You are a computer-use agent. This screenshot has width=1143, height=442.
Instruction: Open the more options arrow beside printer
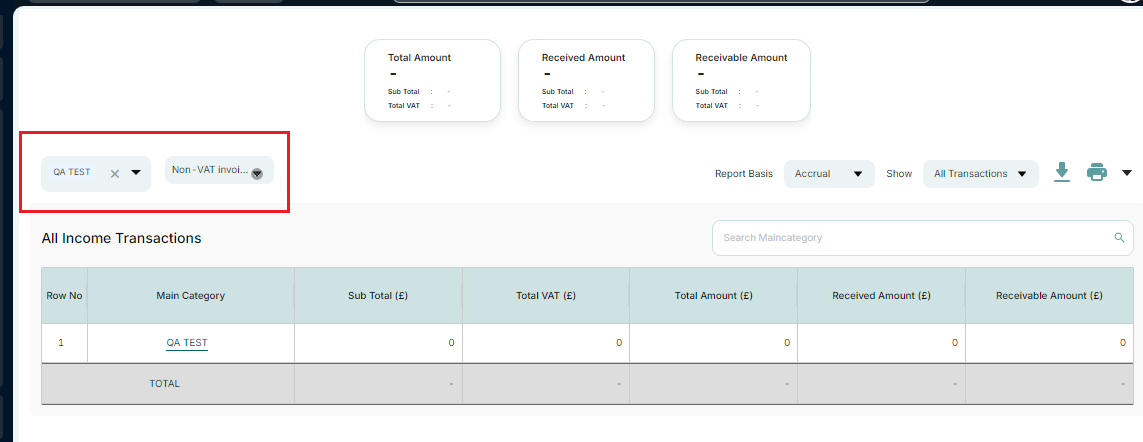(1127, 173)
